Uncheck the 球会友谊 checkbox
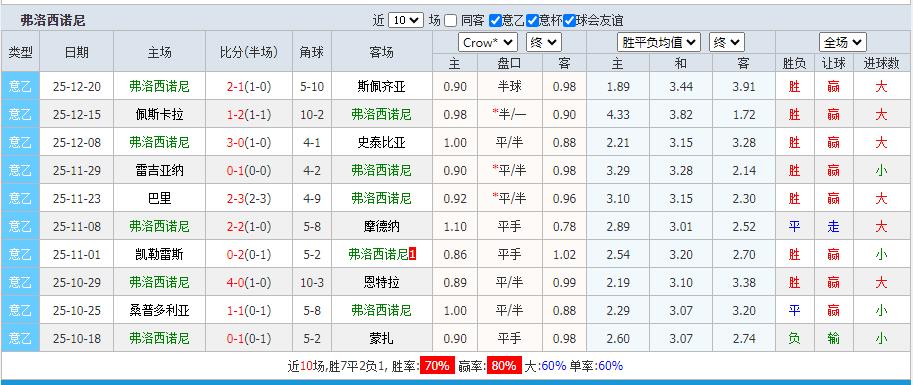The width and height of the screenshot is (913, 385). [x=569, y=20]
